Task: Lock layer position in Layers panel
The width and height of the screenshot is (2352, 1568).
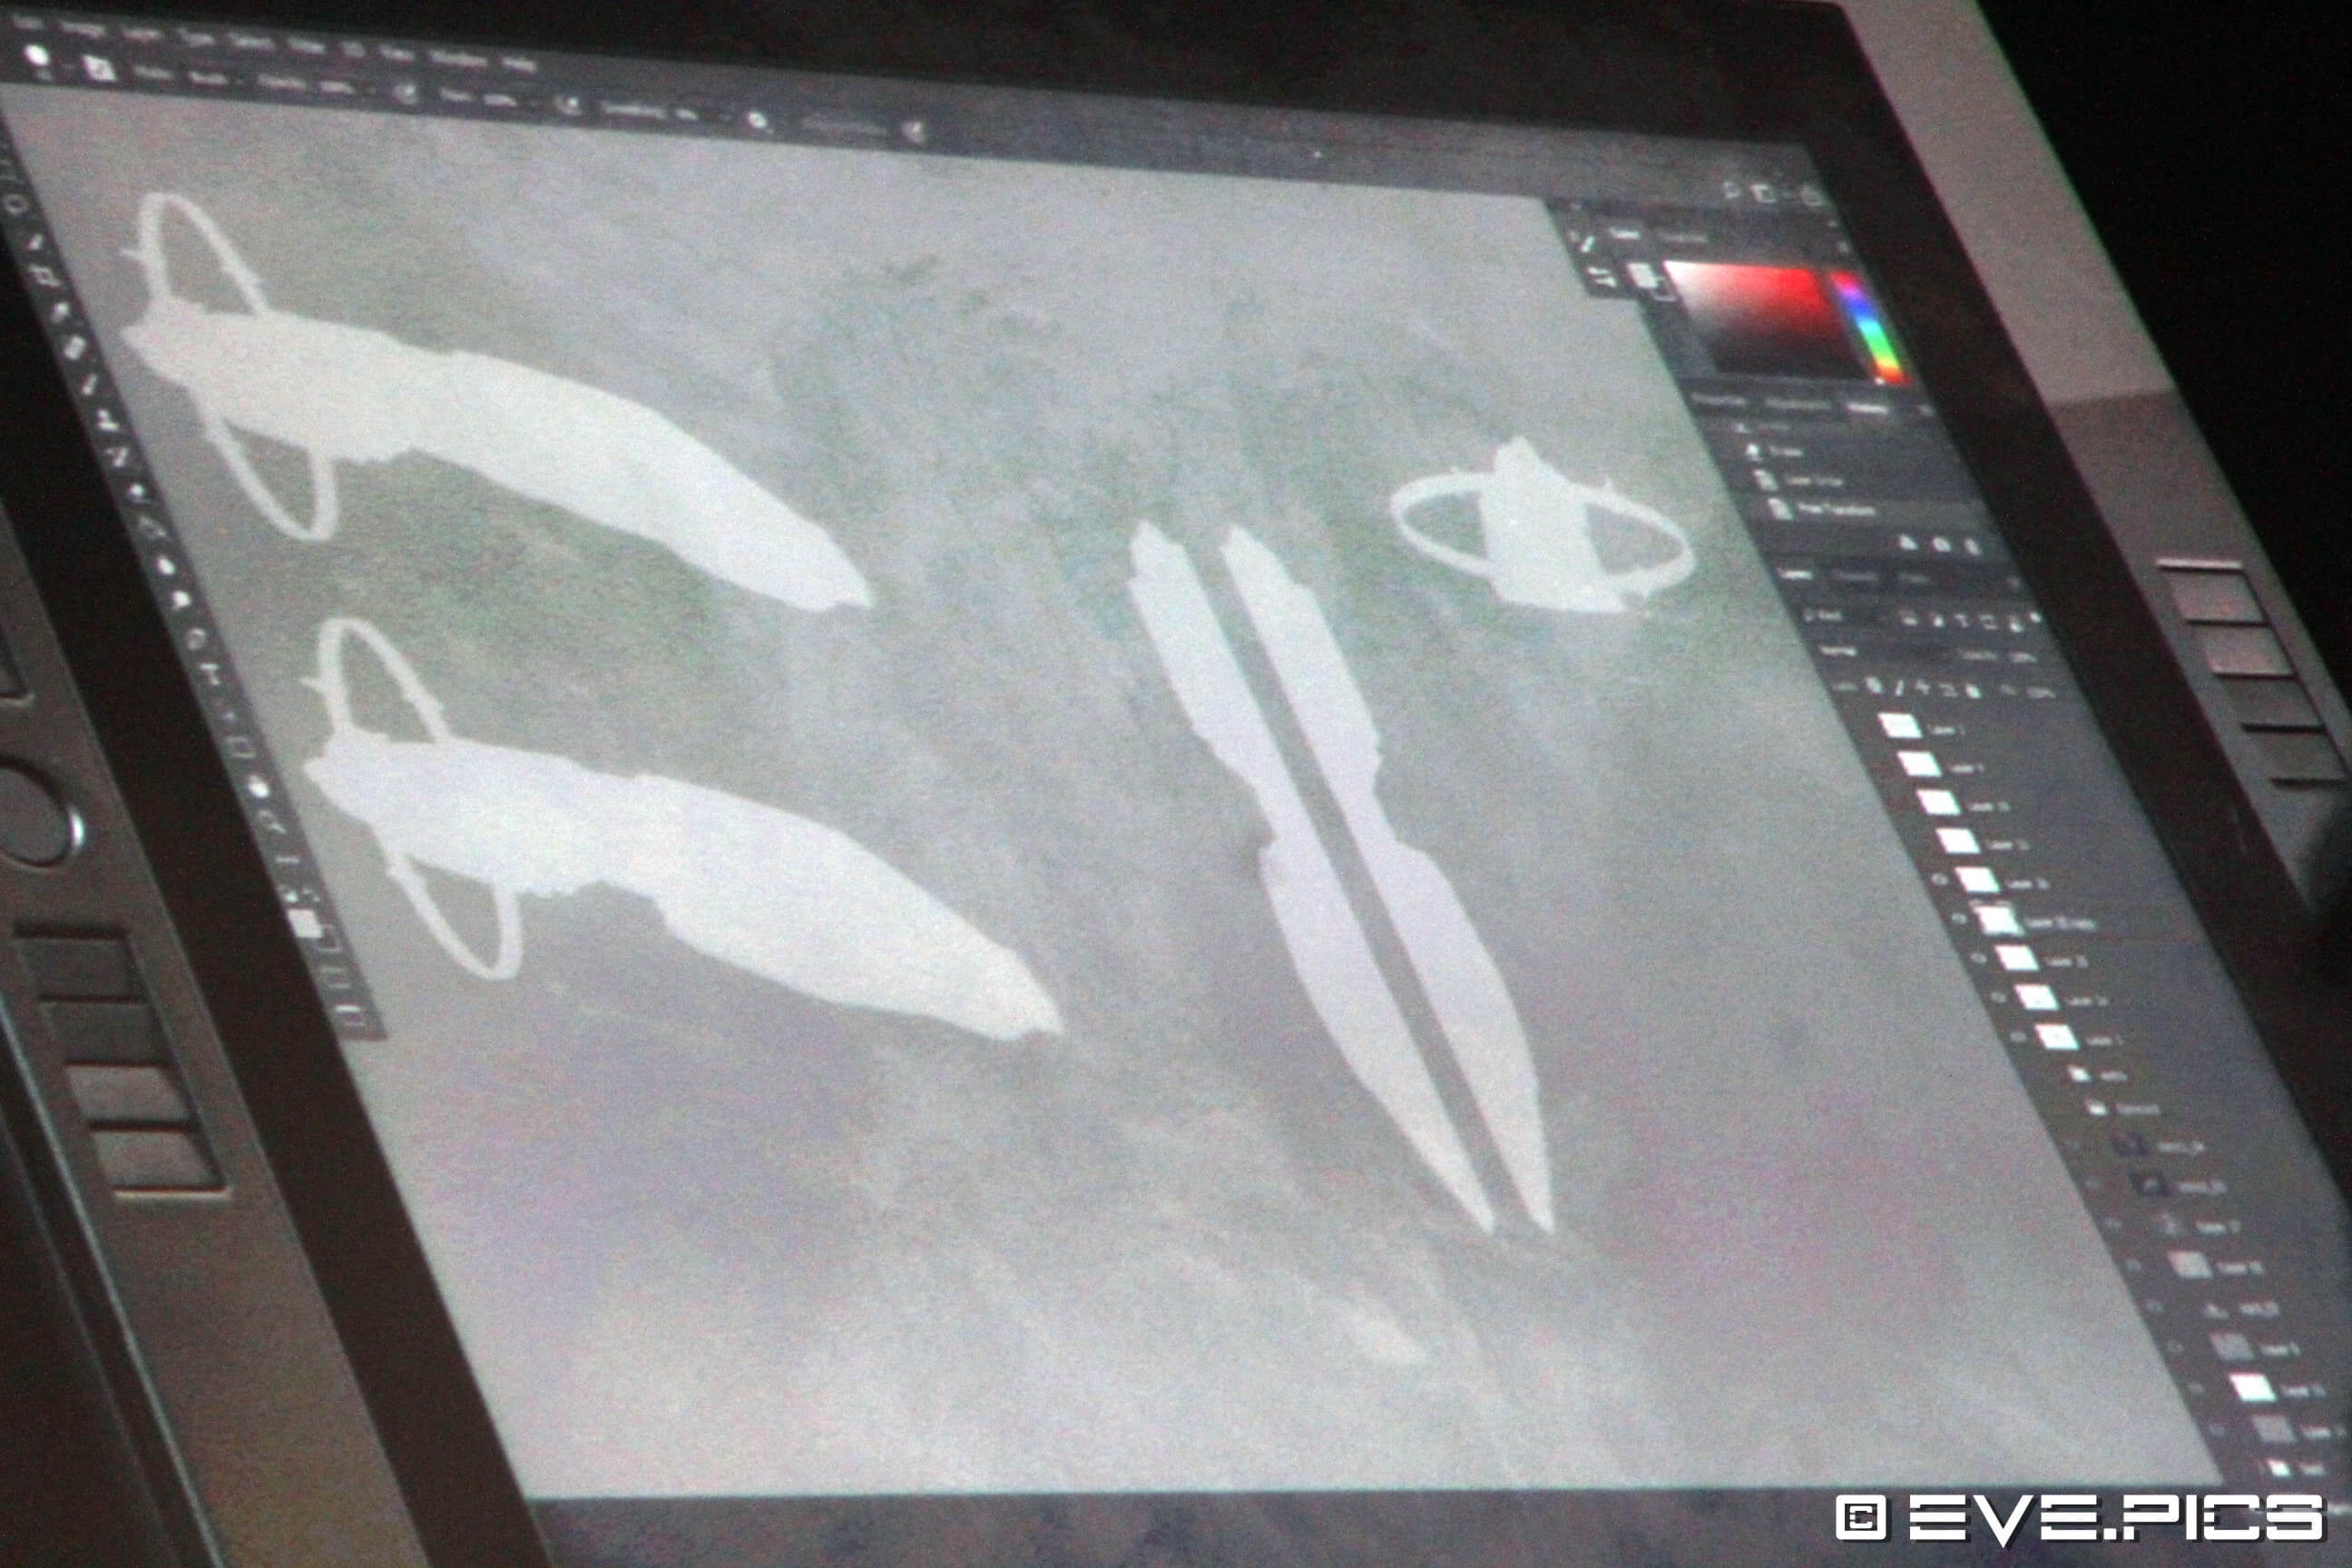Action: 1921,689
